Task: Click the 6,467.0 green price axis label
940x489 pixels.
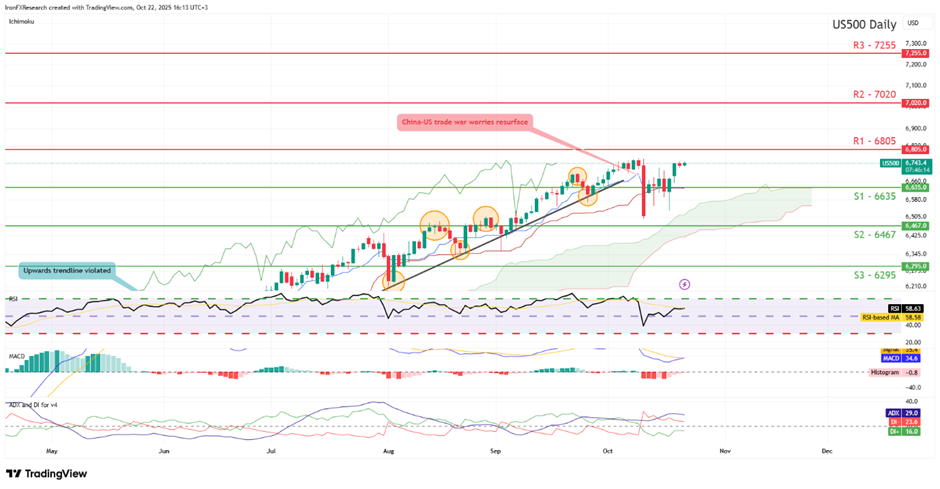Action: 916,226
